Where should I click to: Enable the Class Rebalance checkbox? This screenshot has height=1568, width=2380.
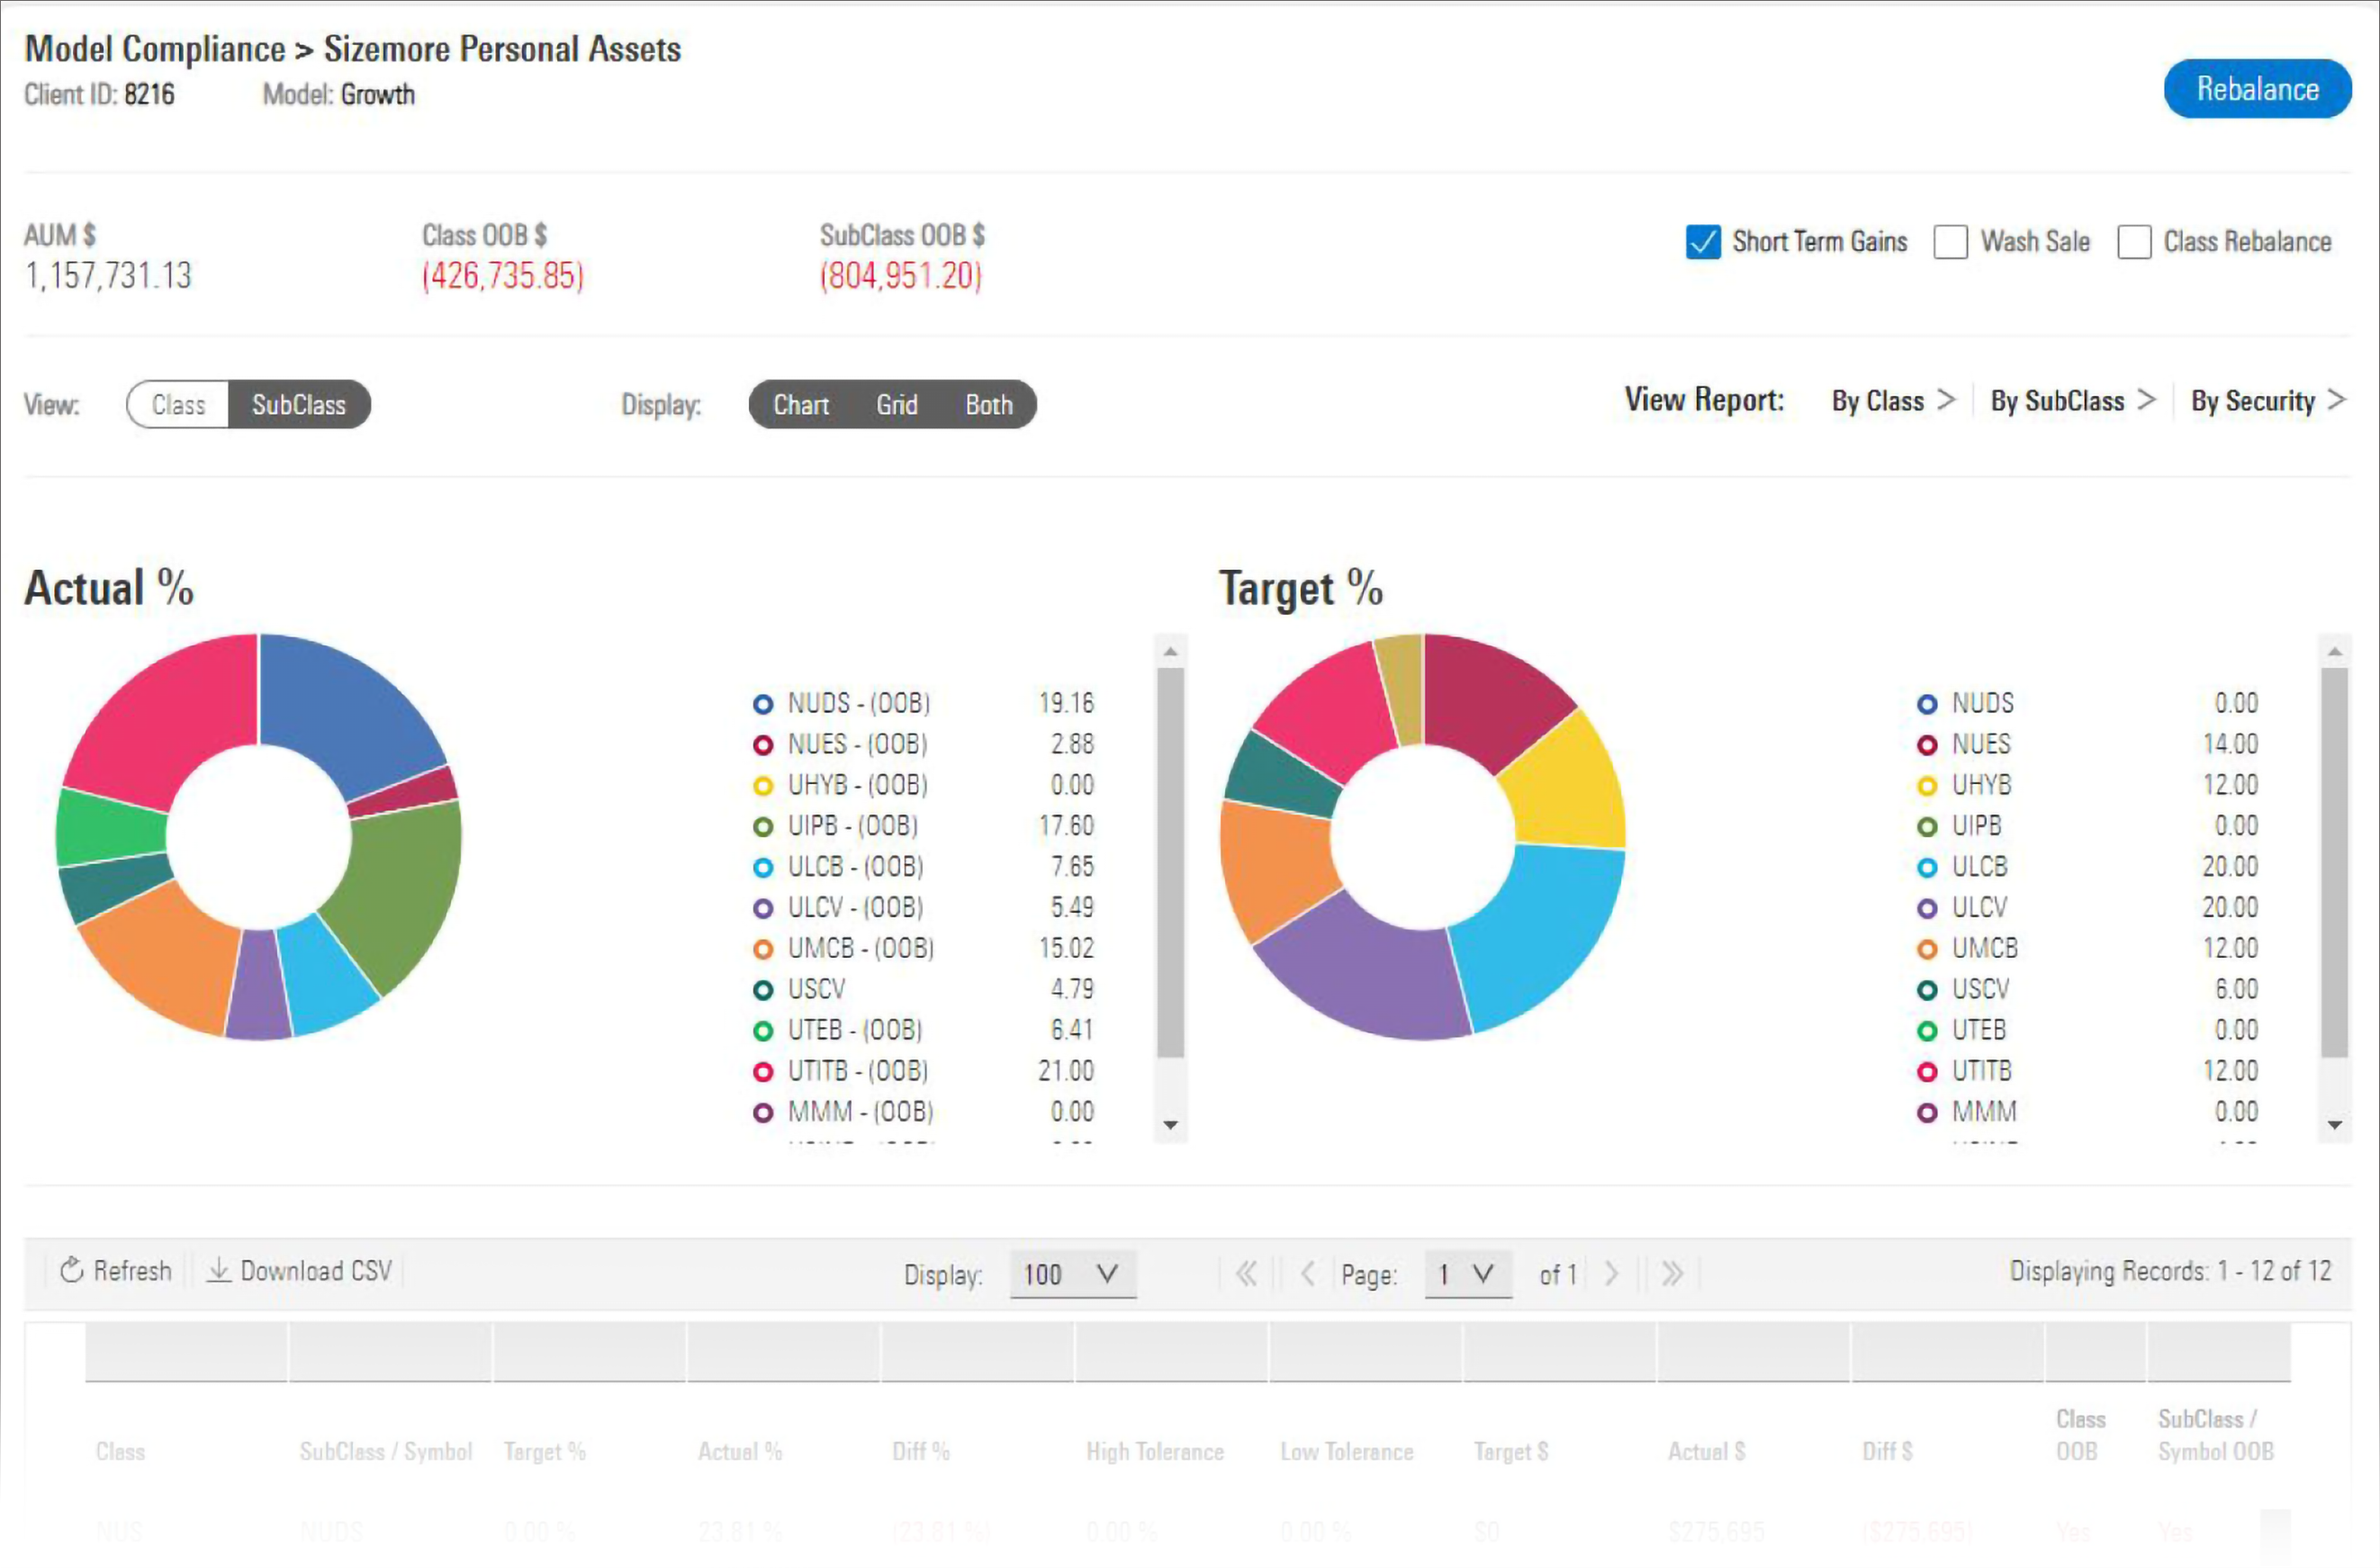point(2133,242)
